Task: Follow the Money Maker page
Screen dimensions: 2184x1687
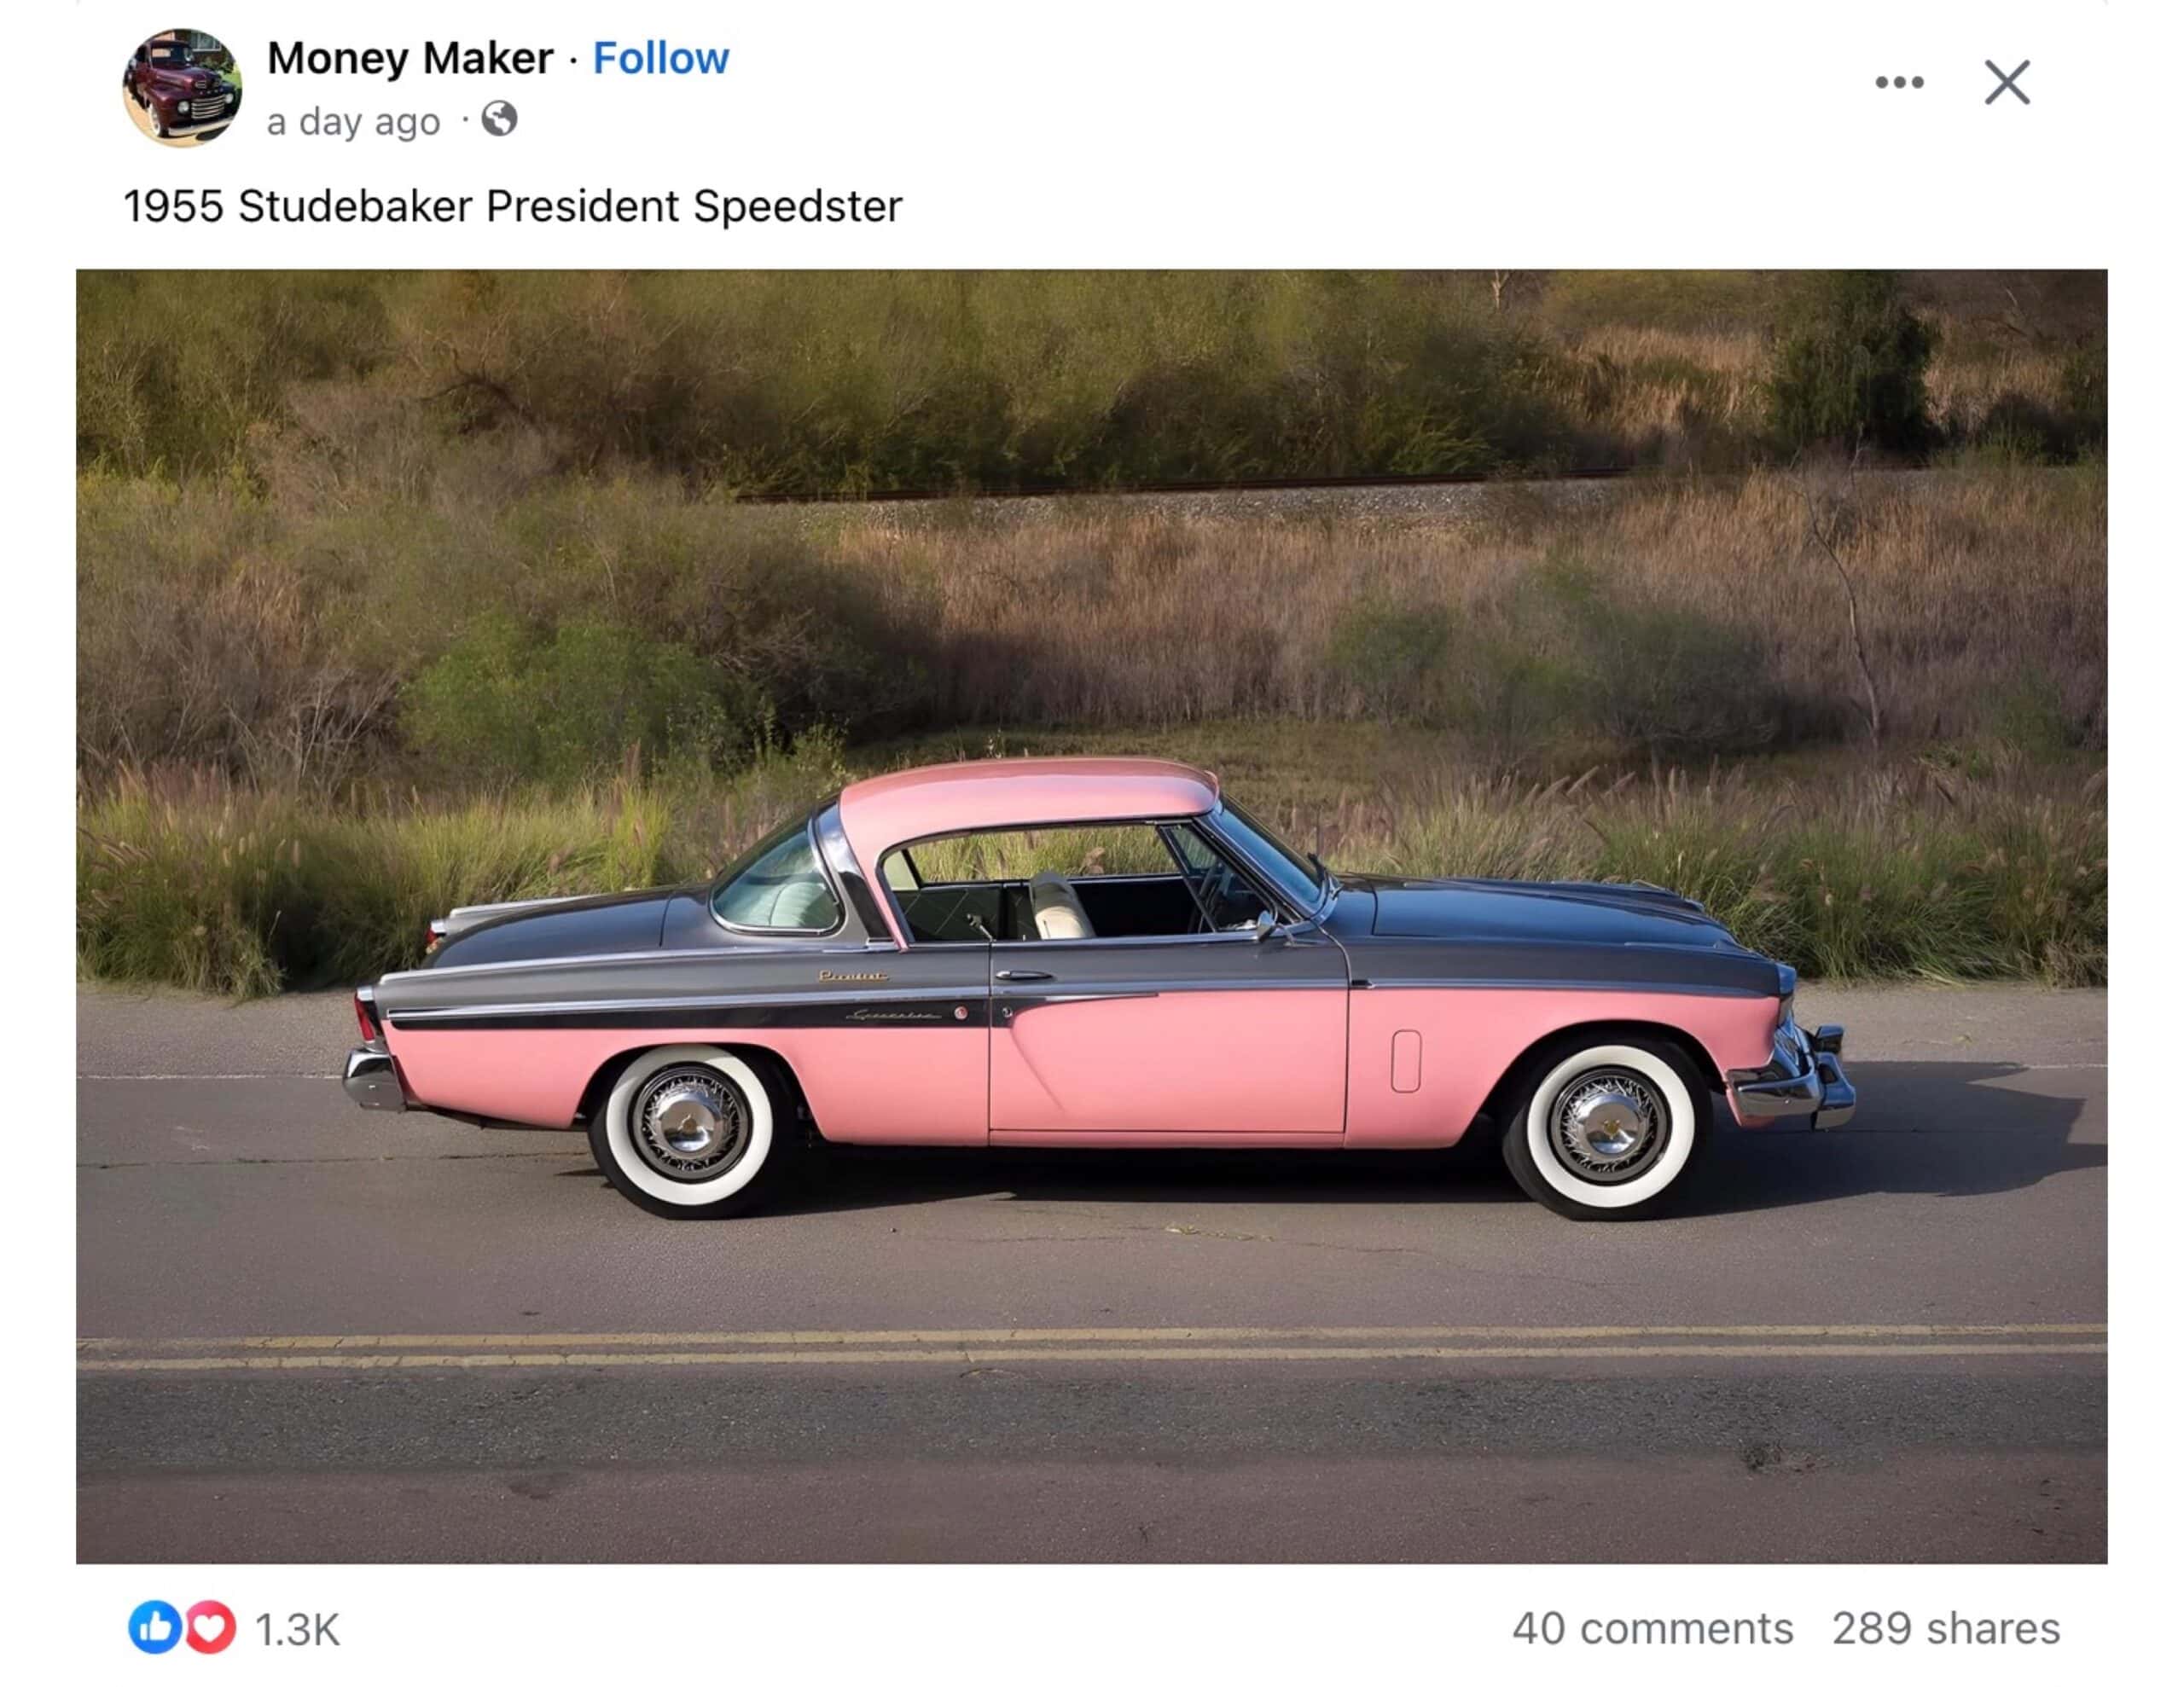Action: [661, 58]
